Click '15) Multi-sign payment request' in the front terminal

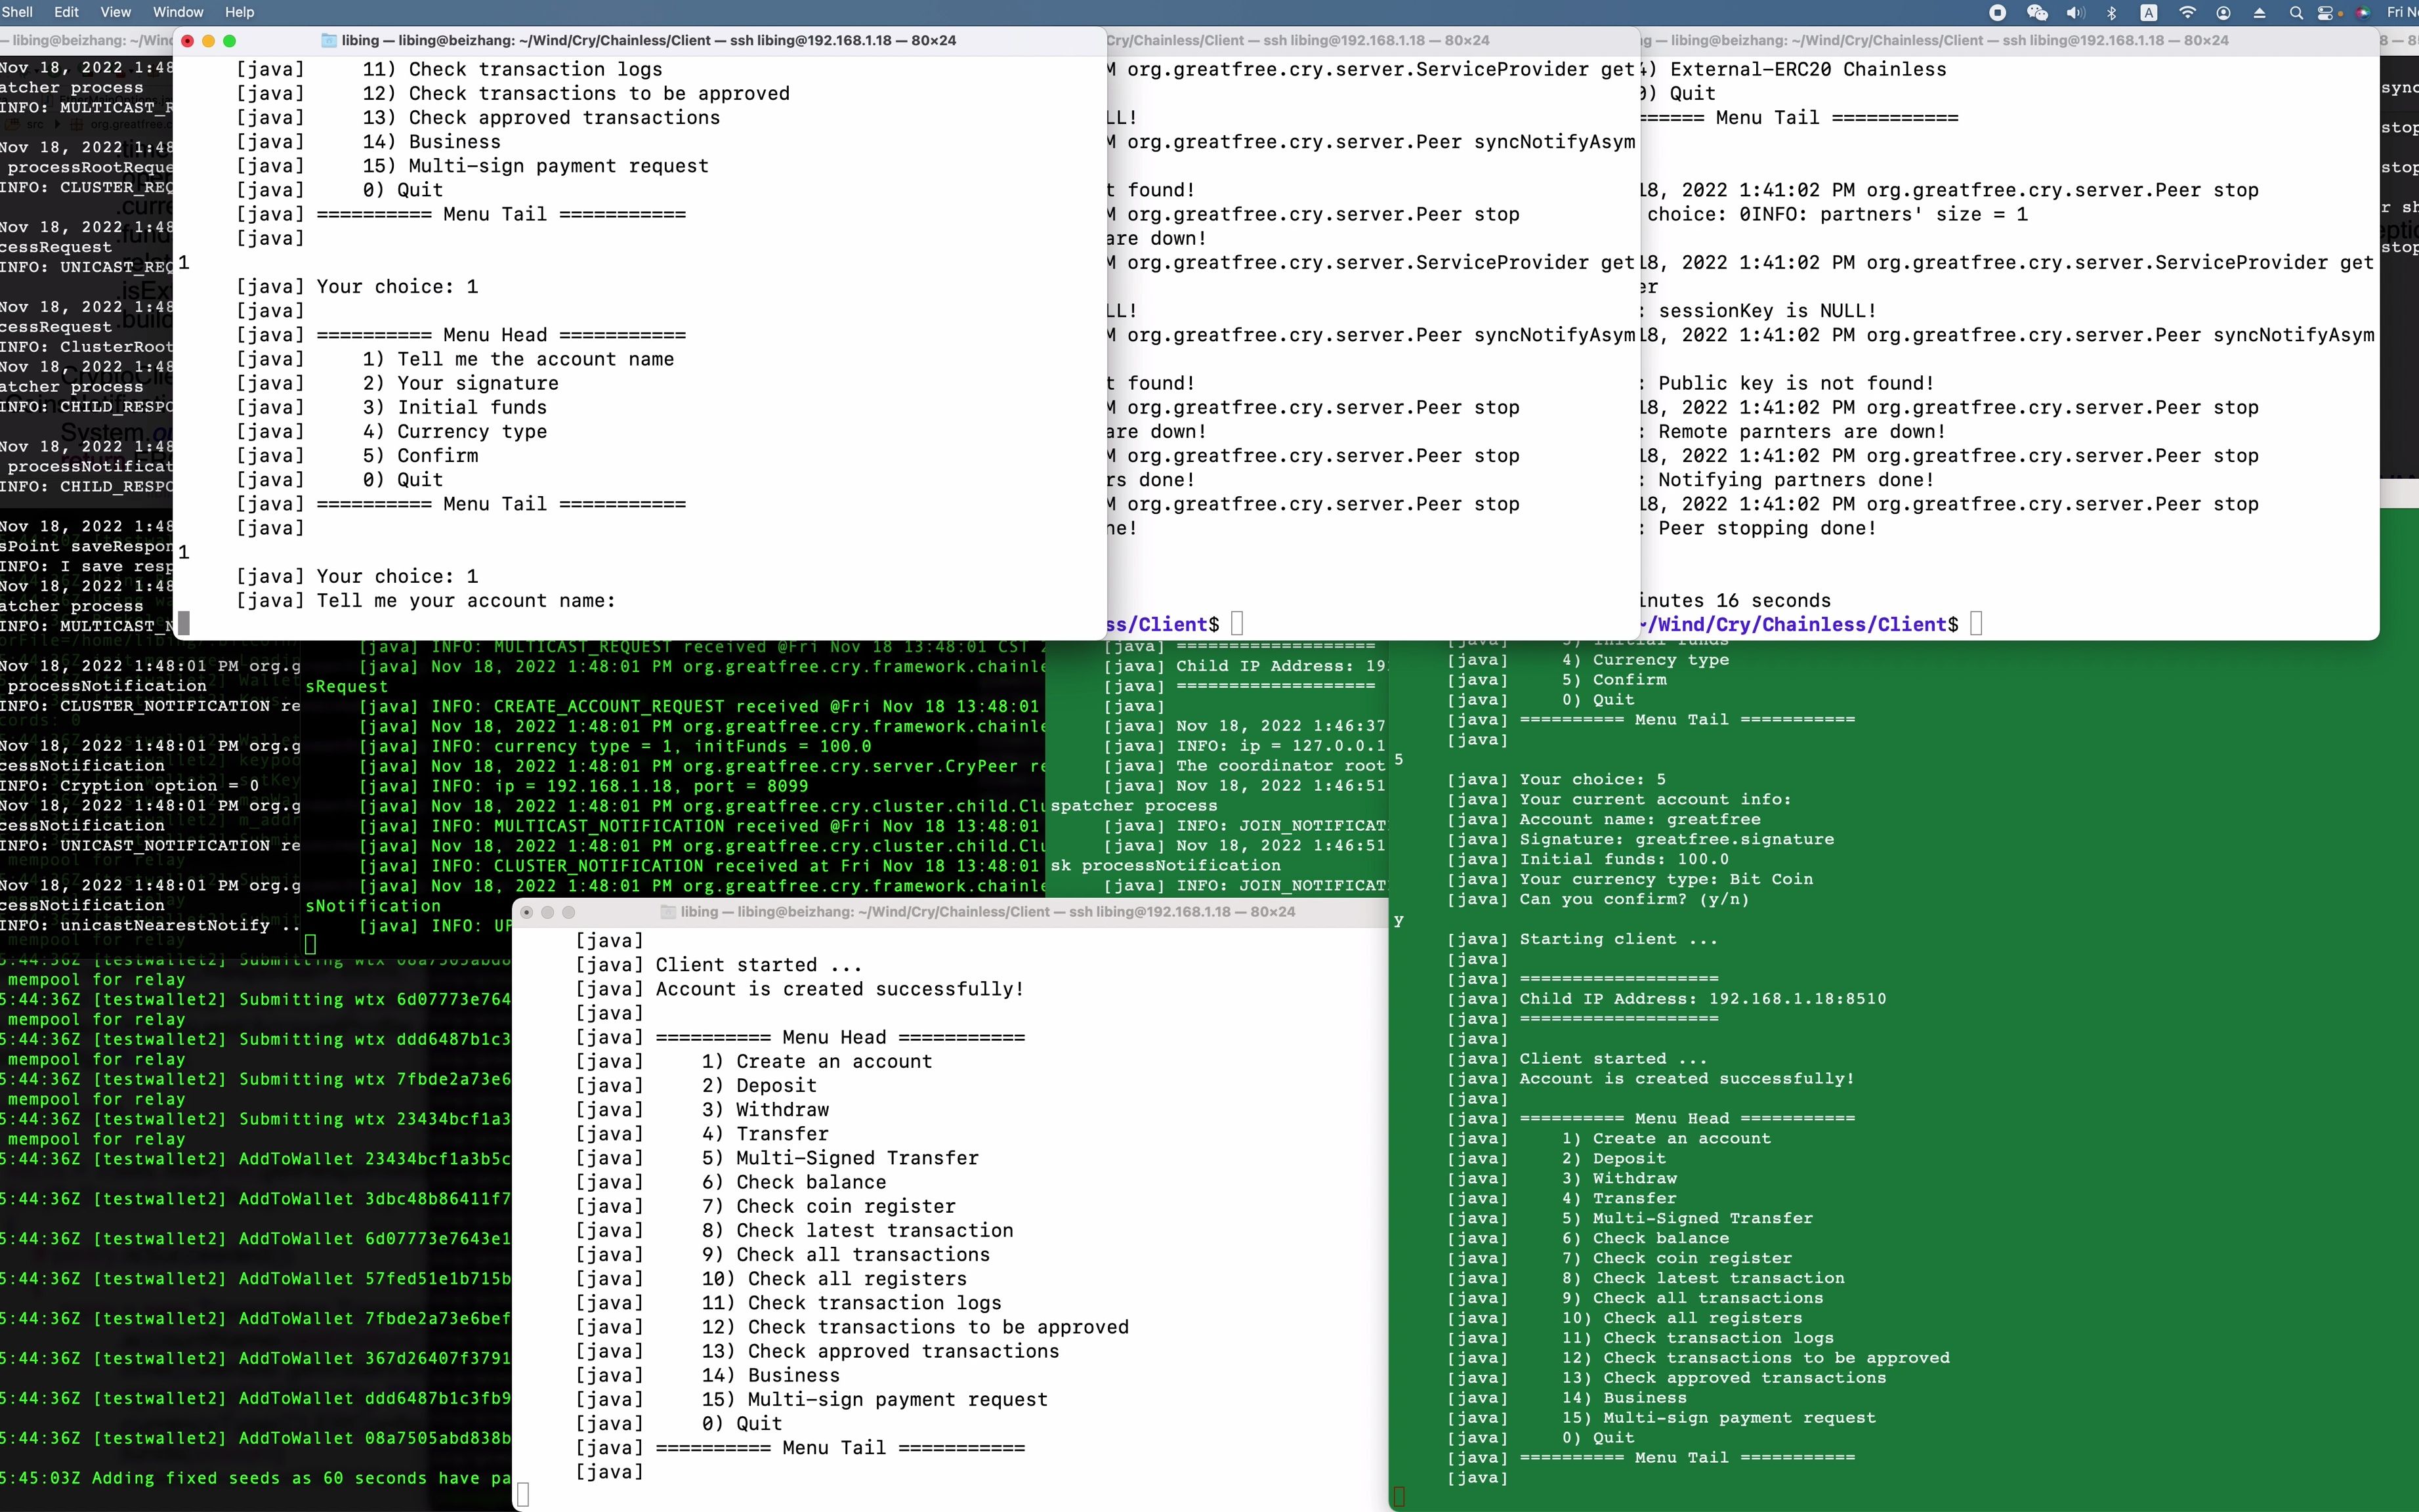coord(535,166)
